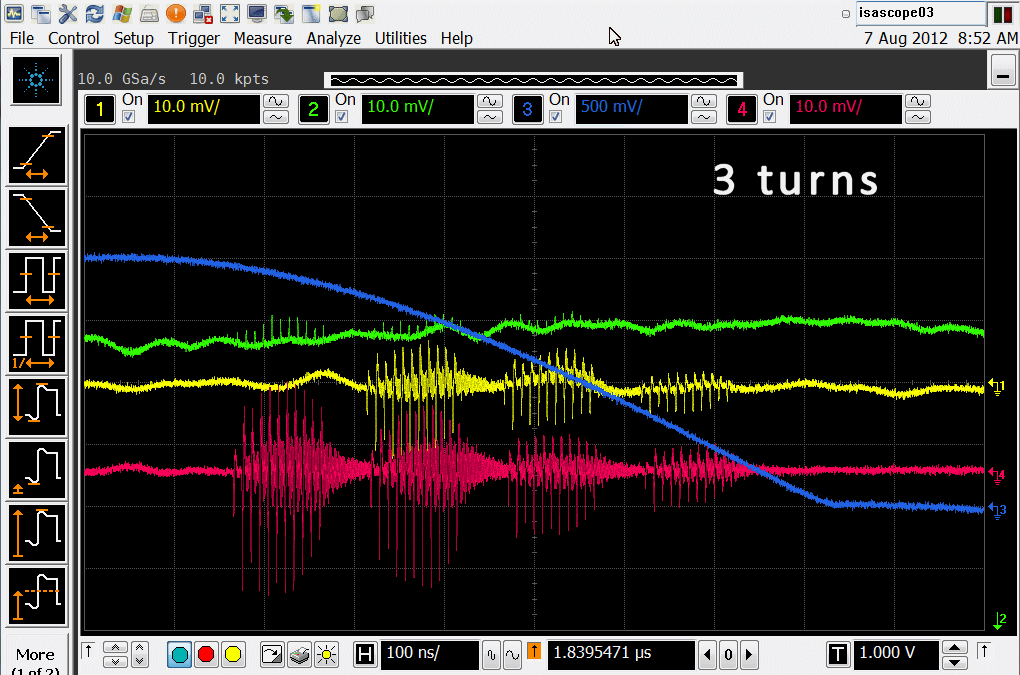Click the 100 ns/ timebase field

pos(430,655)
